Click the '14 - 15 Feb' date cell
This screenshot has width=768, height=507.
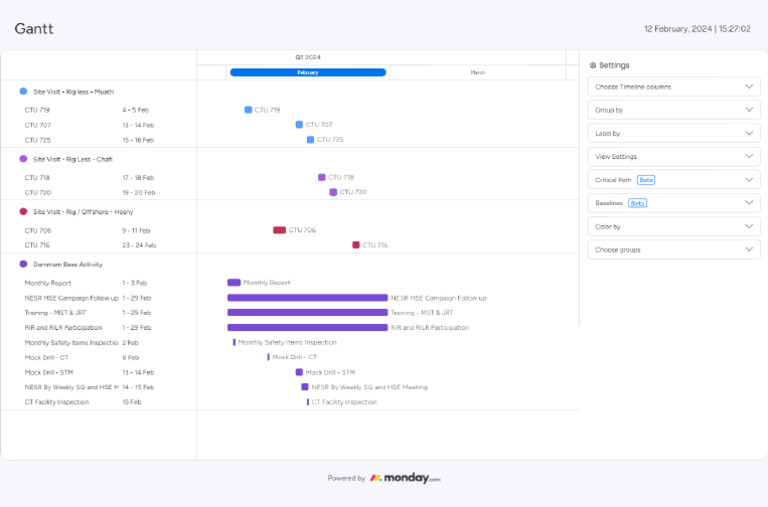coord(138,387)
